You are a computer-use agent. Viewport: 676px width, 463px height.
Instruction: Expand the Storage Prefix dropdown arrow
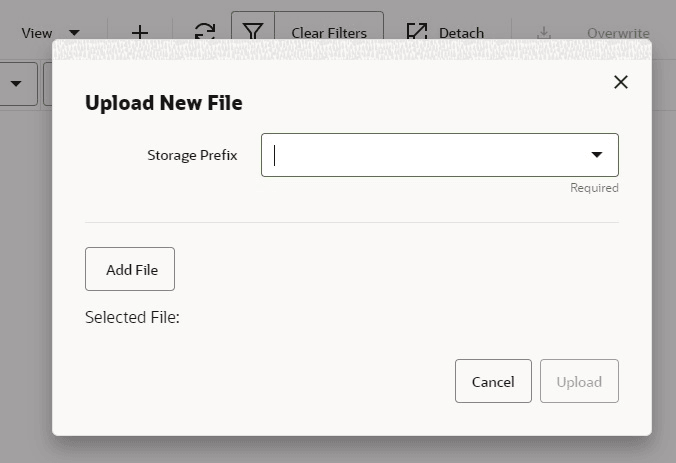[x=597, y=155]
